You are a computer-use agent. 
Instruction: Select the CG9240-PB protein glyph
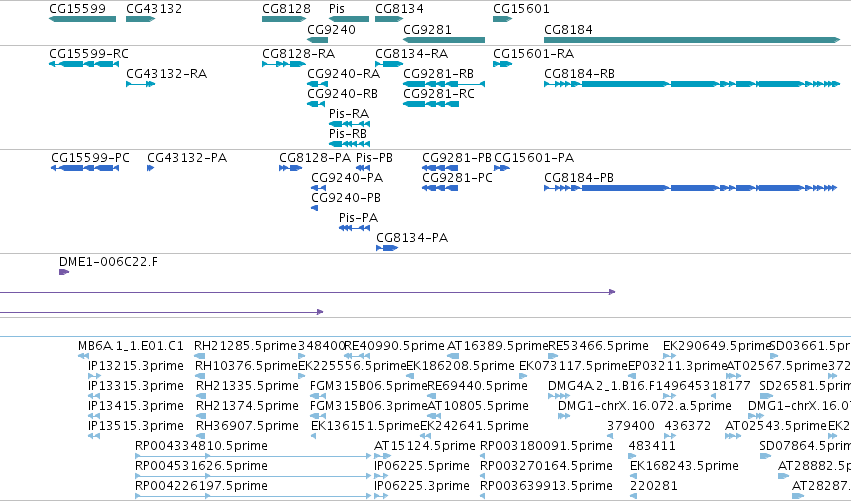click(x=314, y=208)
